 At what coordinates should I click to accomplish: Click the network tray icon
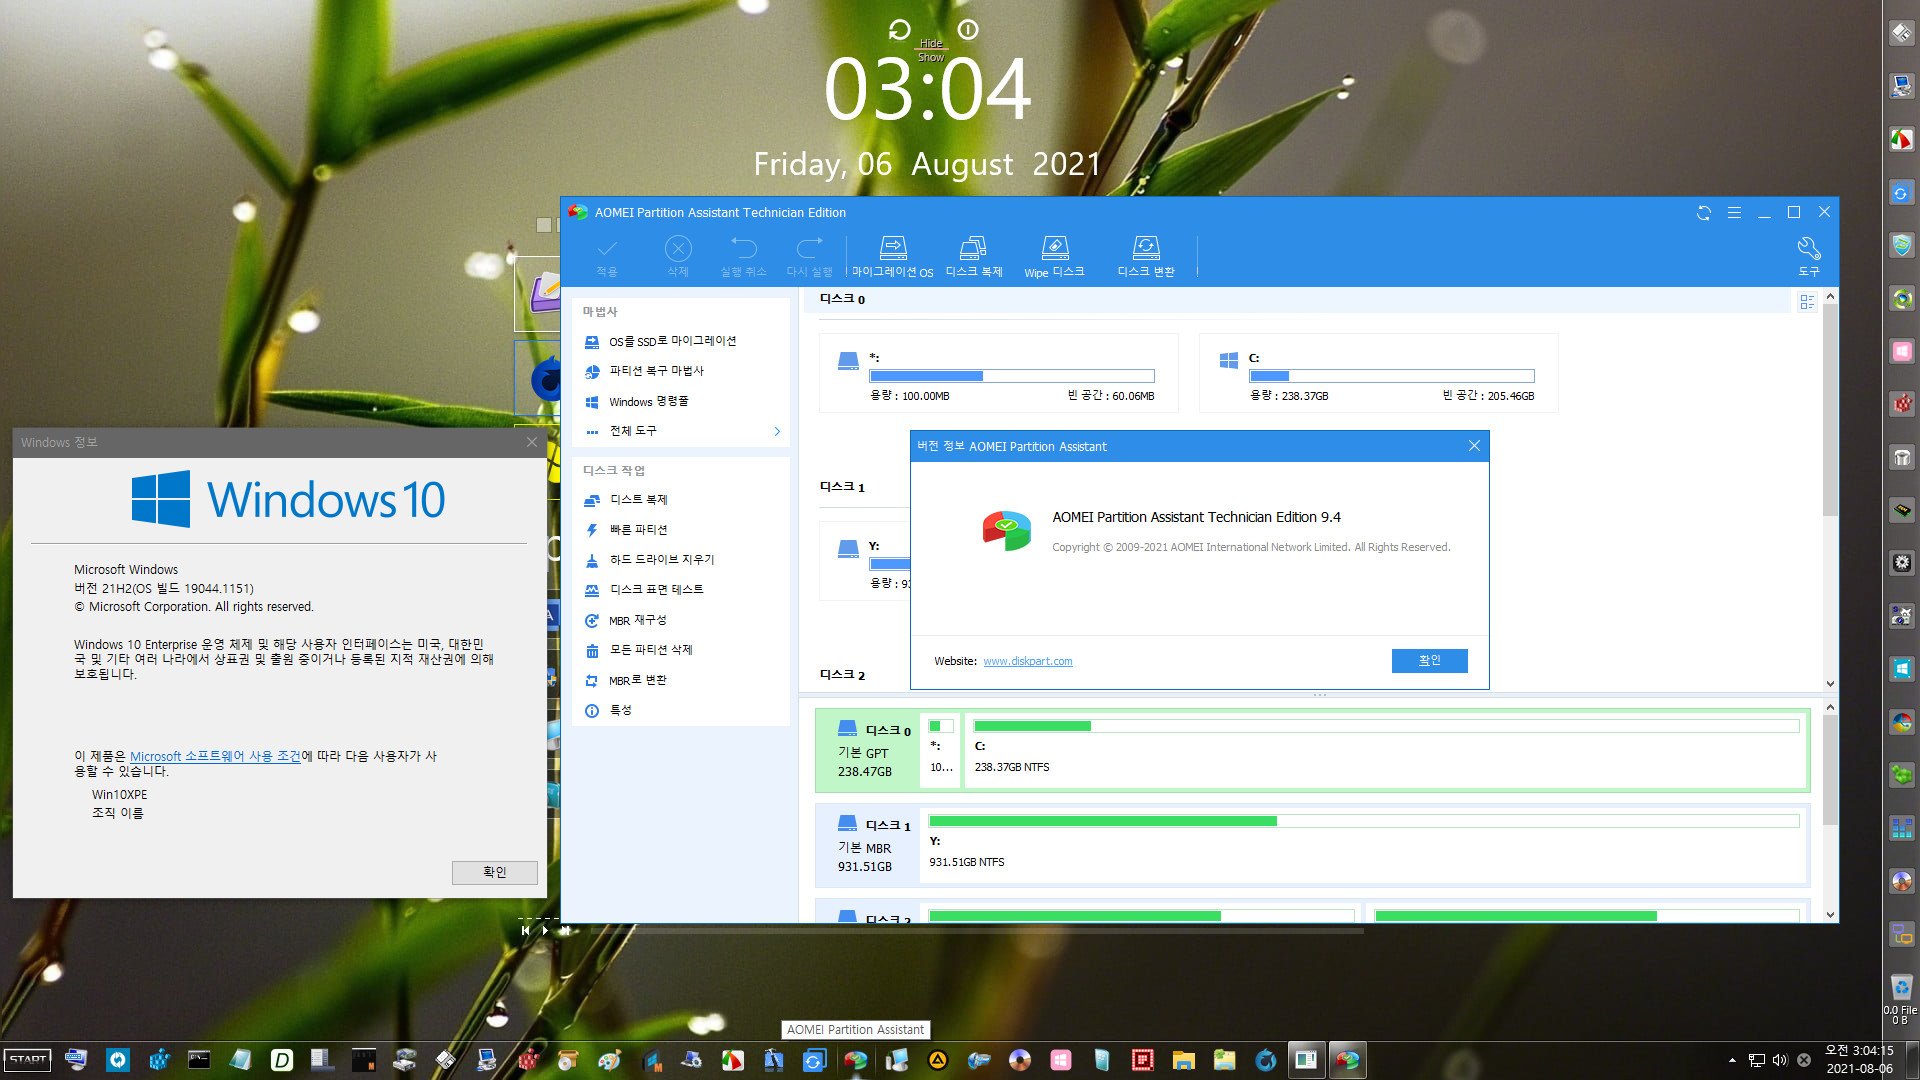1757,1060
